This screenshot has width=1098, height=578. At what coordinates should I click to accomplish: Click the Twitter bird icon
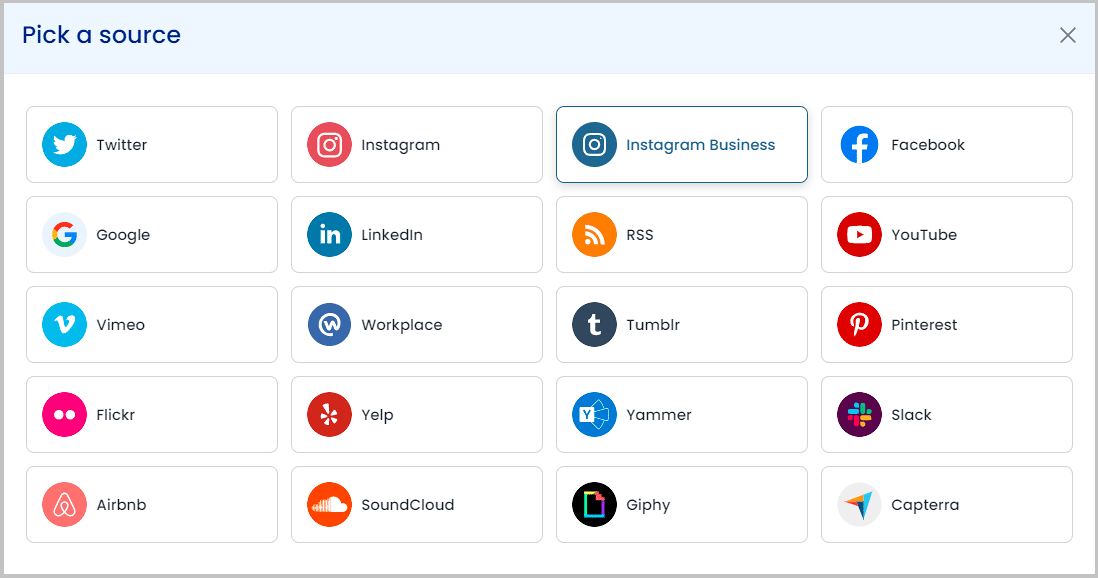(x=64, y=144)
